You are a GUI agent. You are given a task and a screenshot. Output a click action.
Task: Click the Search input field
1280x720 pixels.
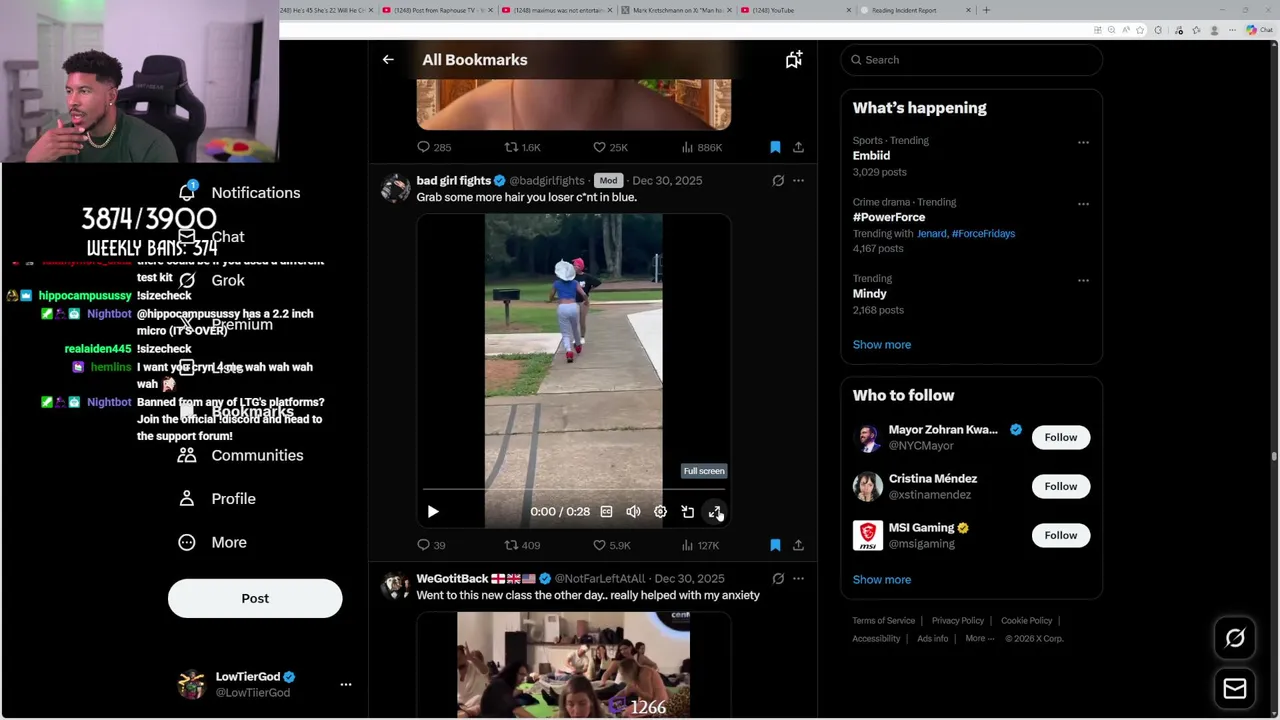coord(971,60)
